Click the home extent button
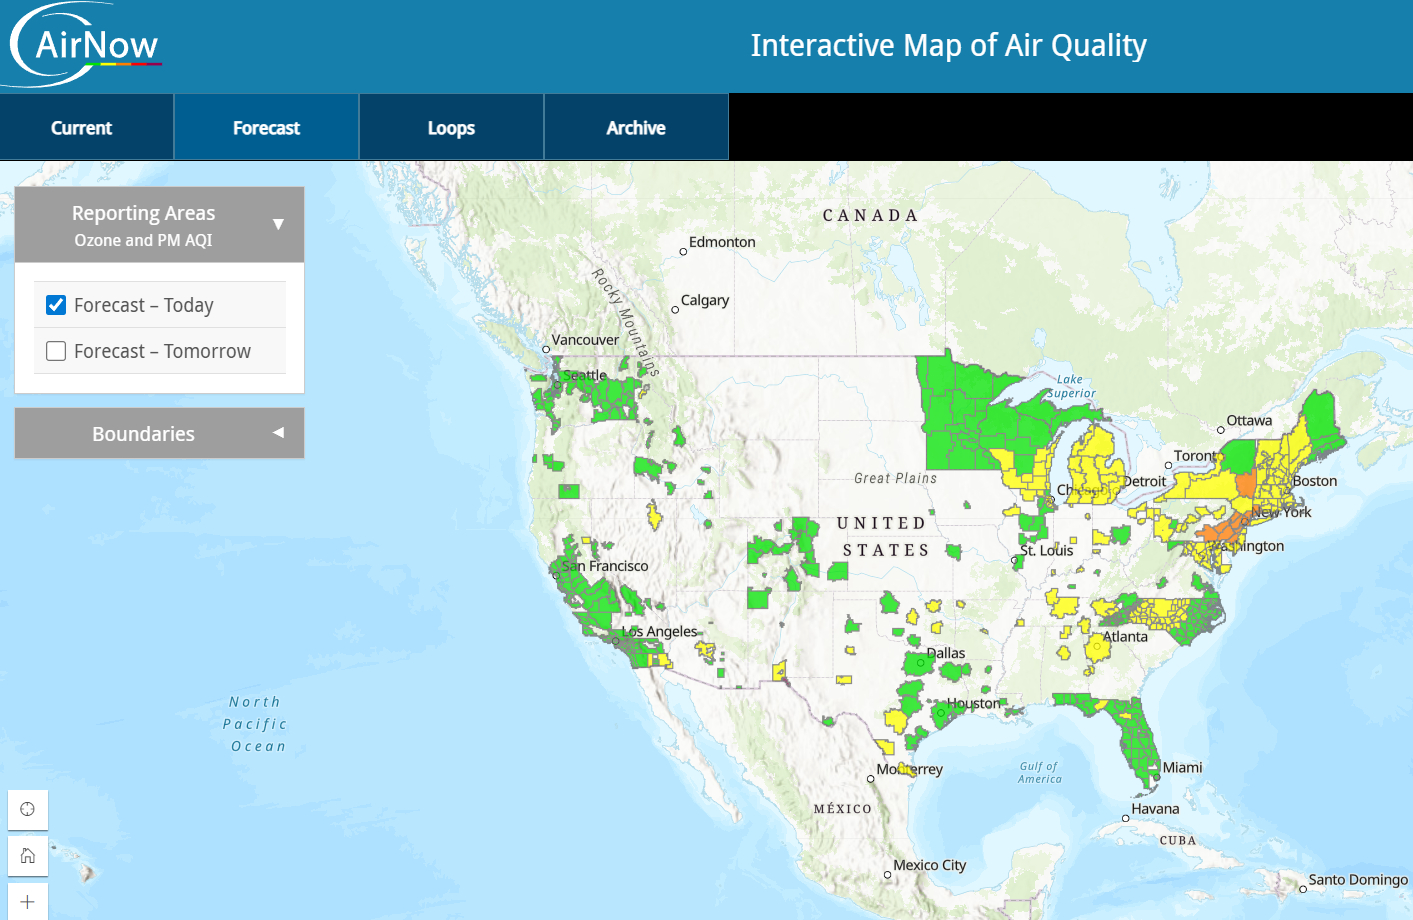 (x=28, y=856)
